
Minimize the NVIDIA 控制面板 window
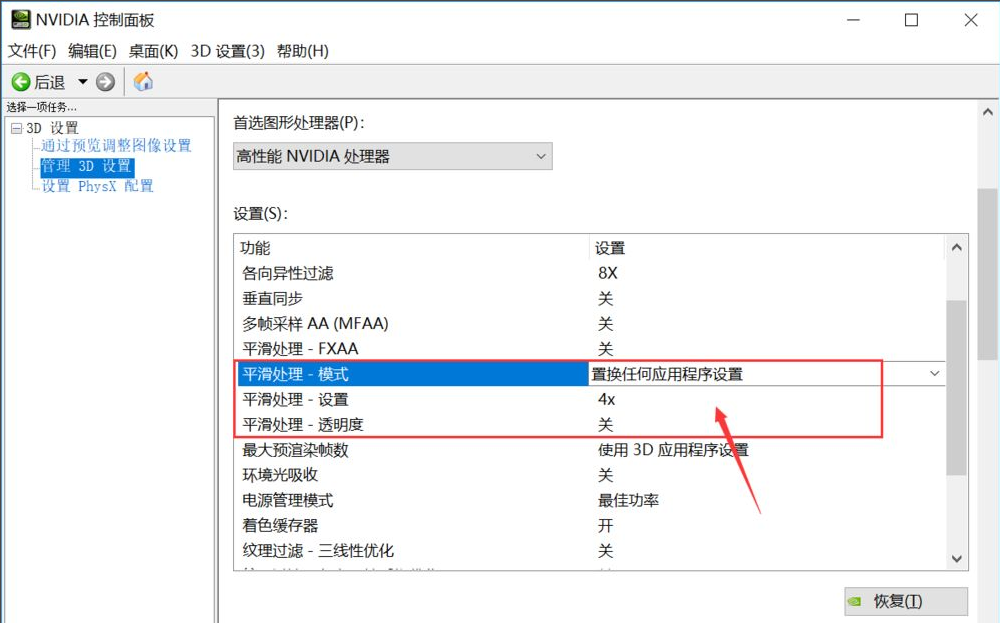click(x=853, y=20)
